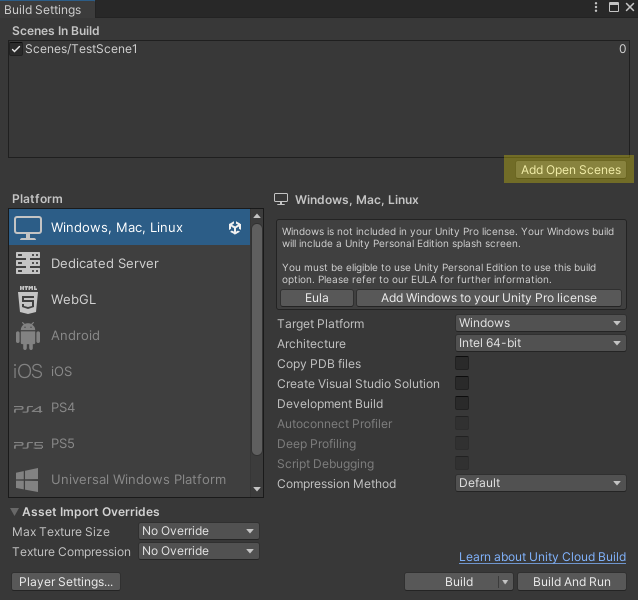Click the Unity logo on selected platform row

[235, 227]
